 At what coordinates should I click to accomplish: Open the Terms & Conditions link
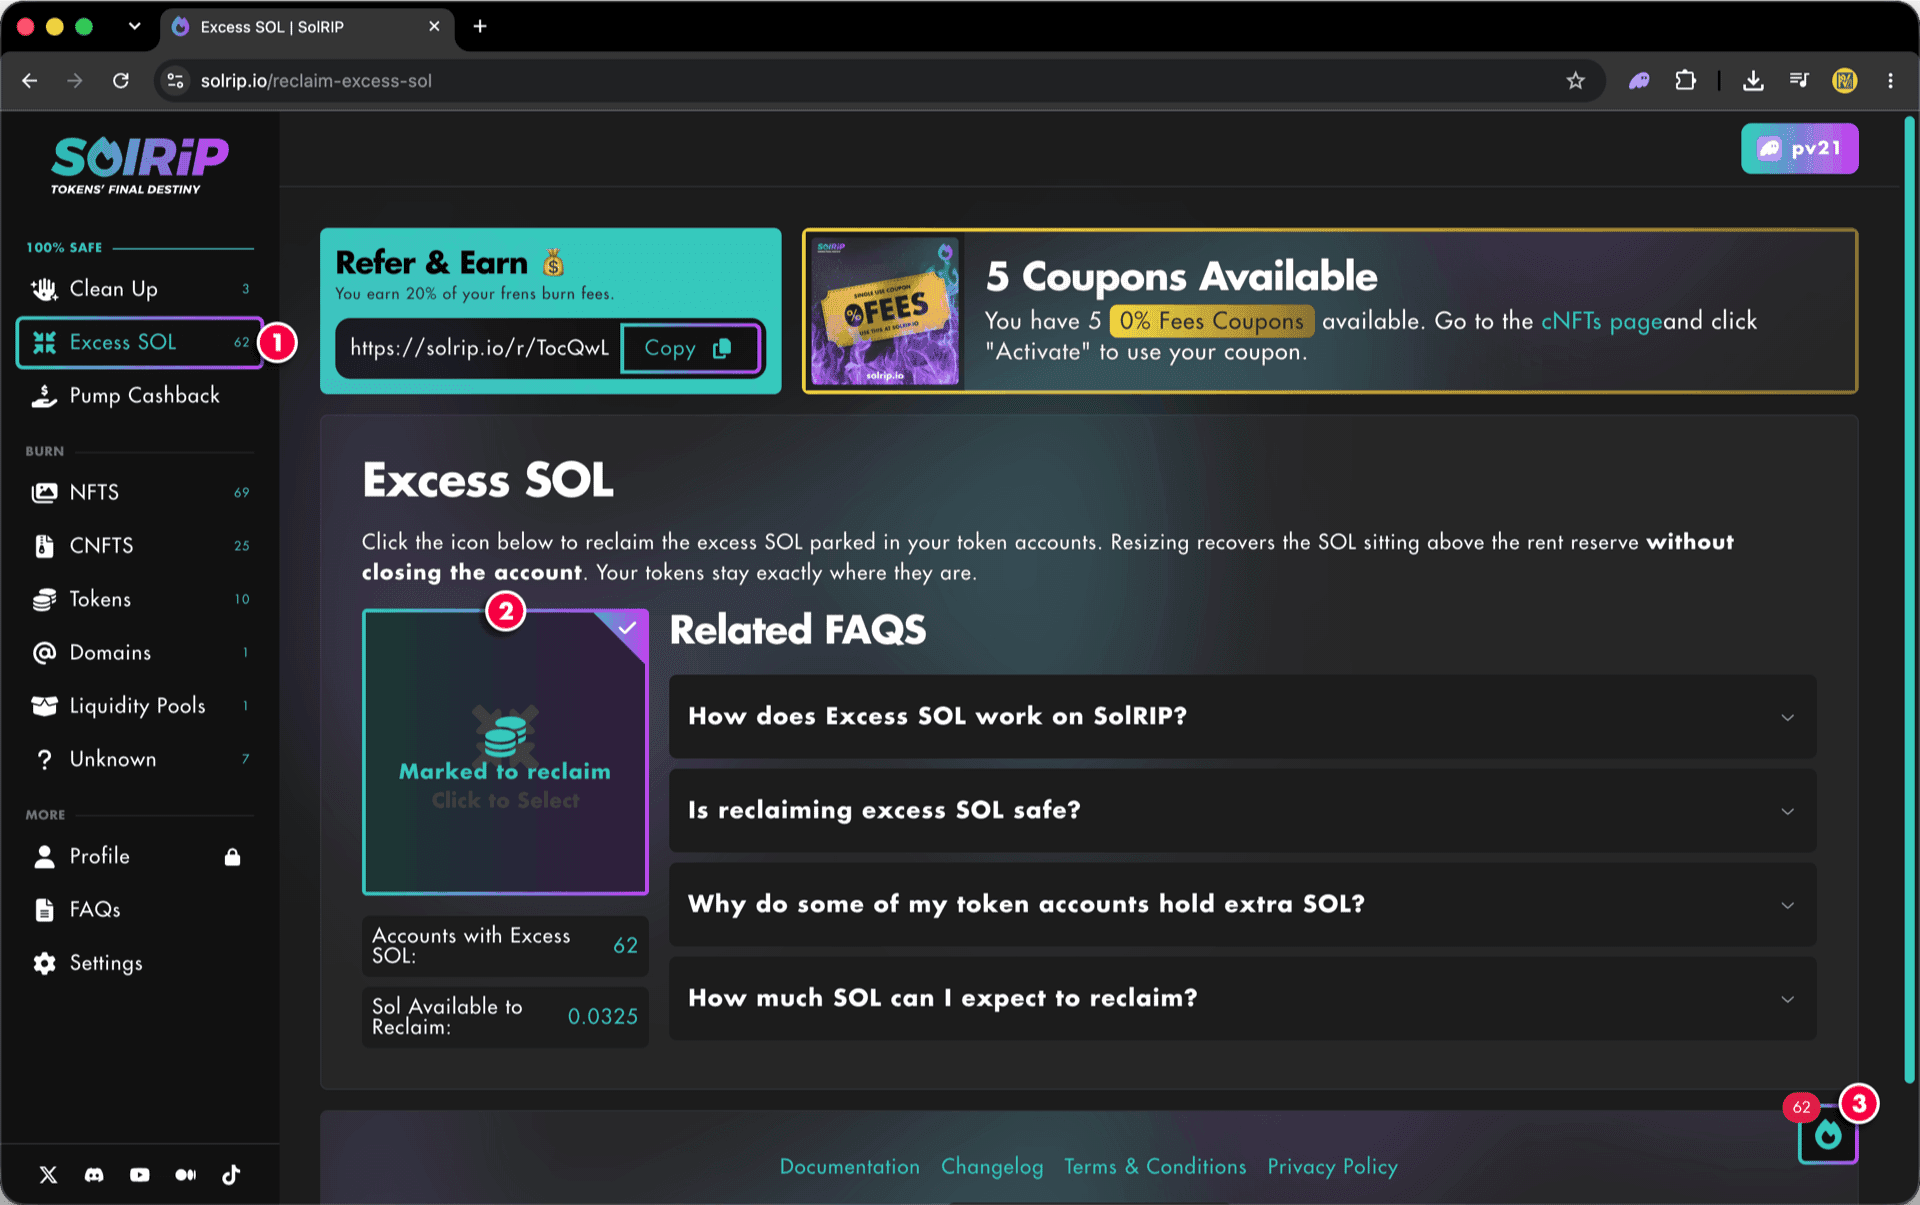coord(1154,1167)
